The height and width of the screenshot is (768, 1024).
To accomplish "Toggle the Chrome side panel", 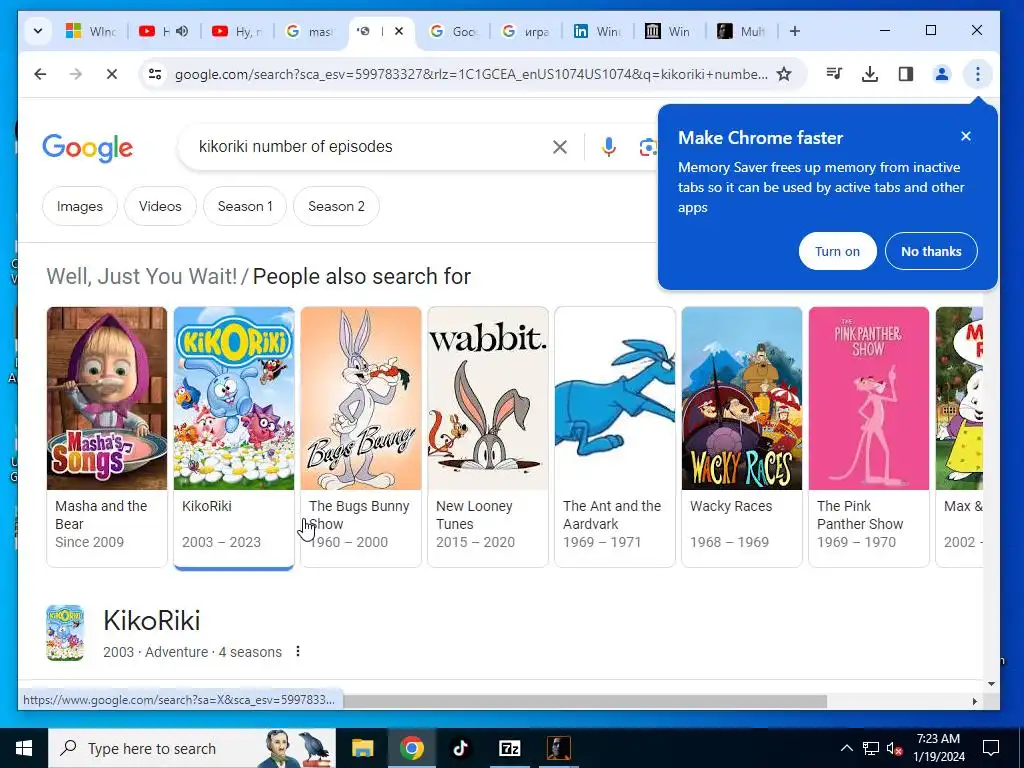I will point(906,74).
